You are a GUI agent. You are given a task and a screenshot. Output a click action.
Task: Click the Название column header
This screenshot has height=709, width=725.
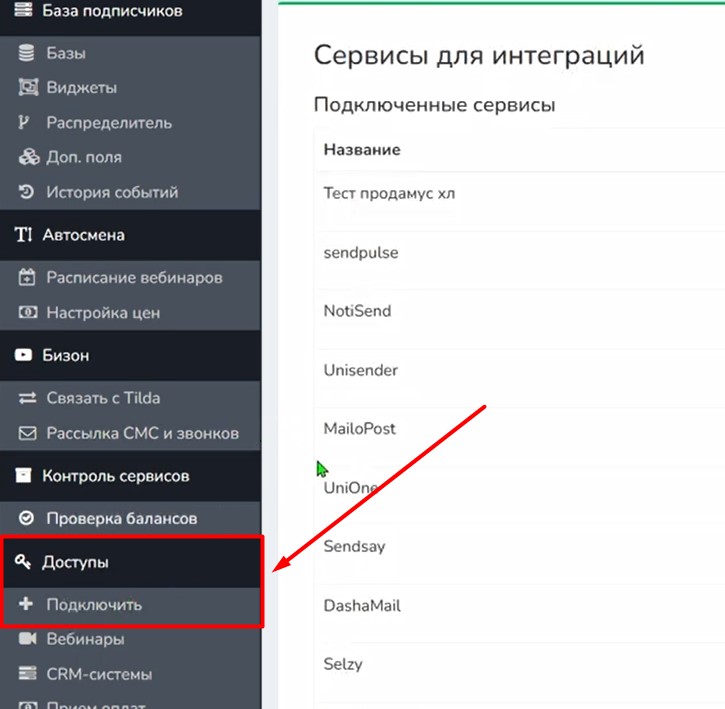point(362,150)
